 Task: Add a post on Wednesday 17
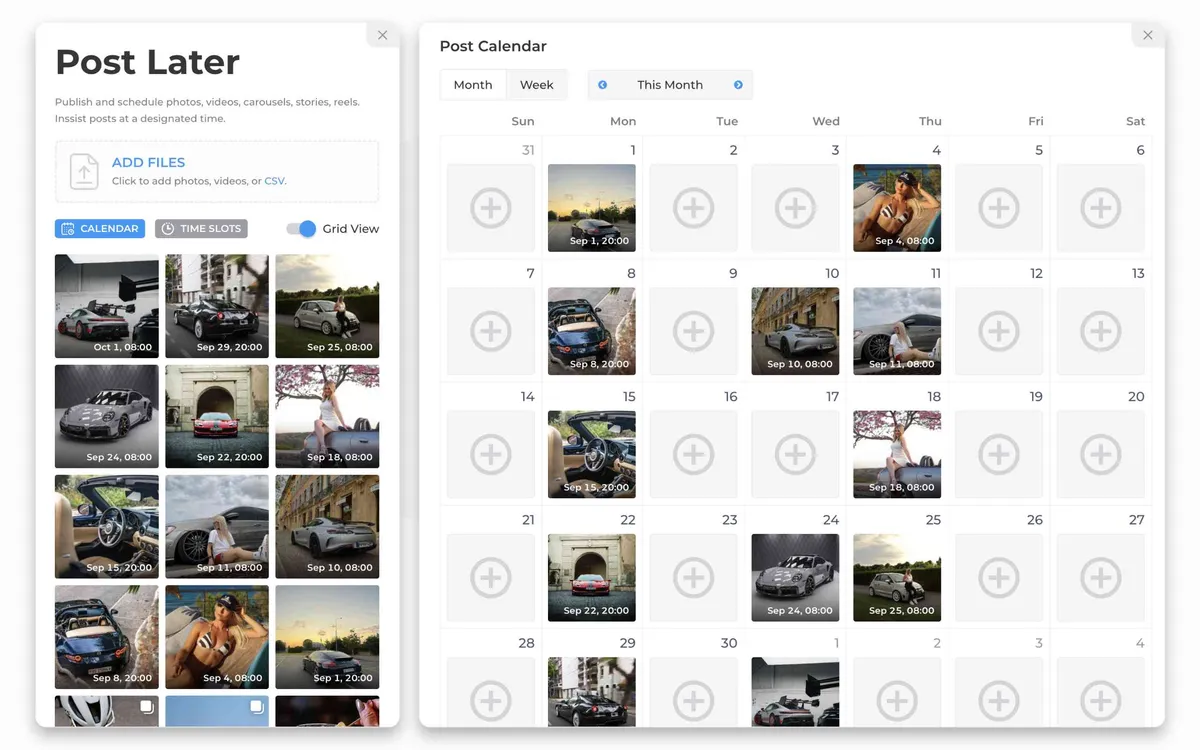(795, 454)
